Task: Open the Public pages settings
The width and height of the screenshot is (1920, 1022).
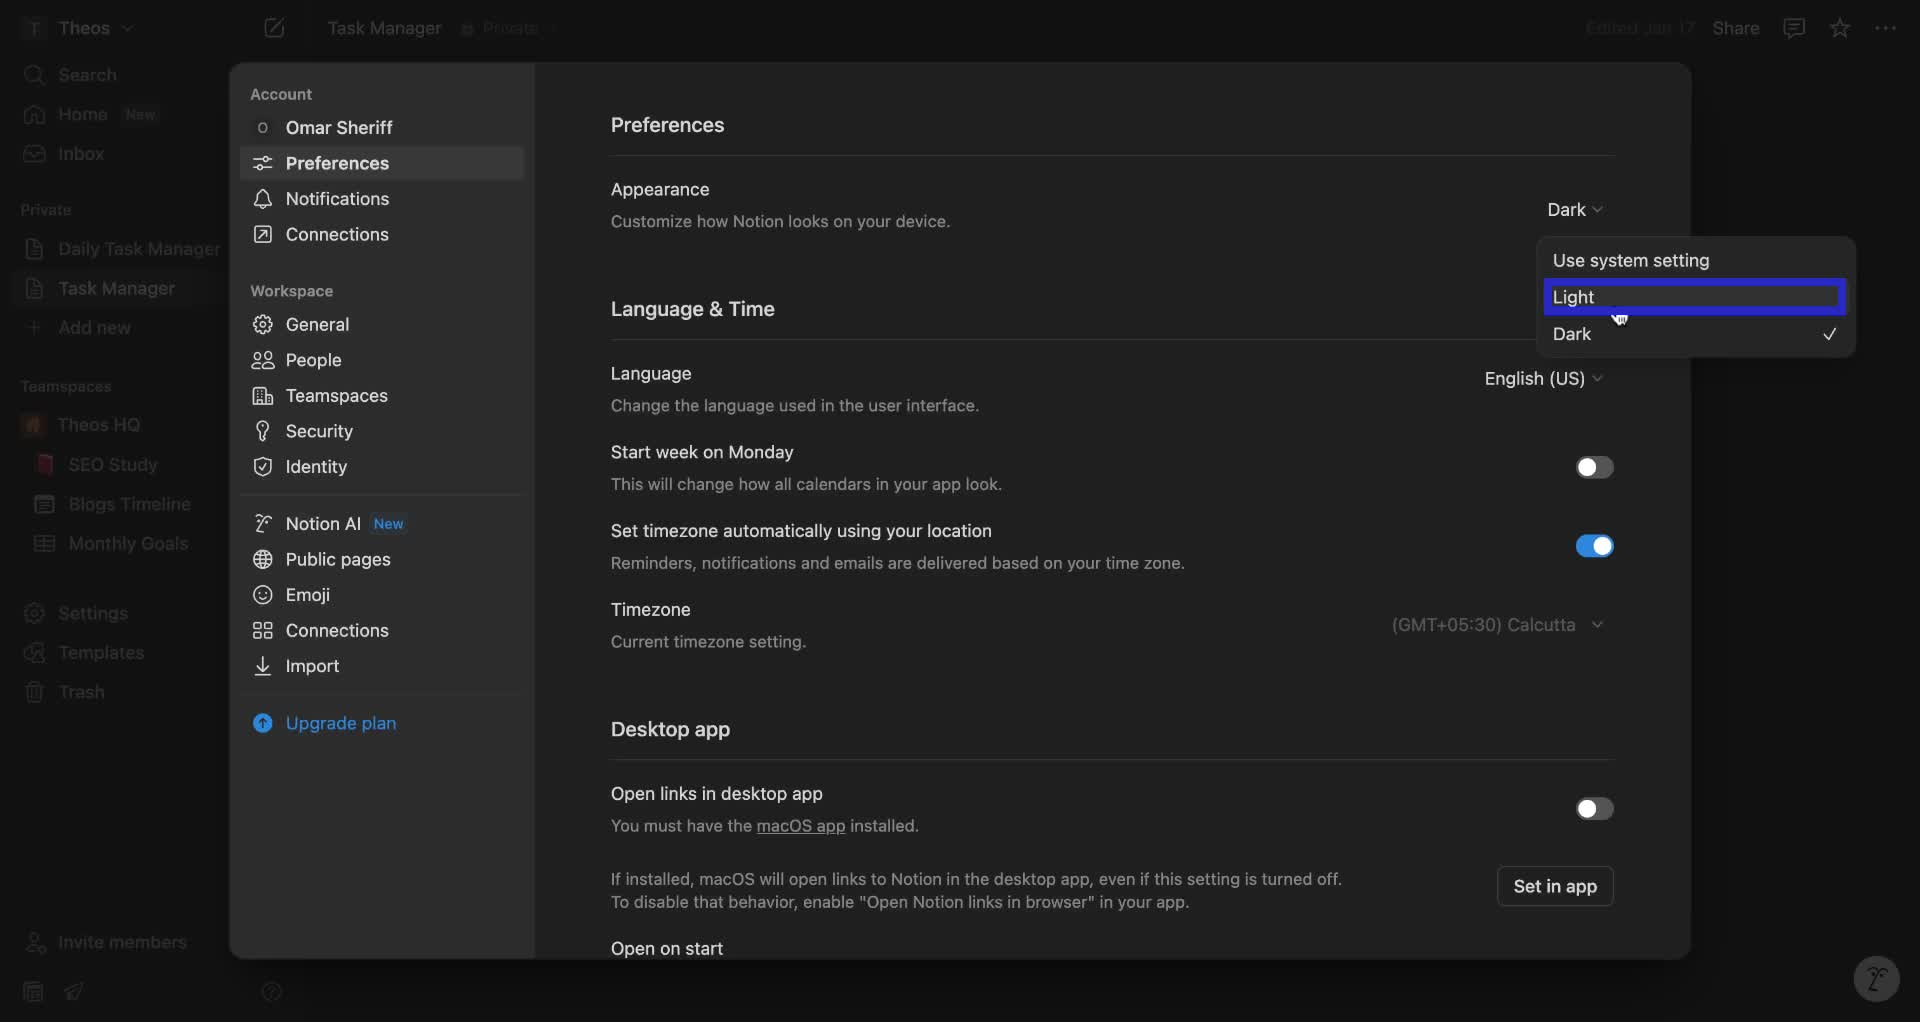Action: coord(334,560)
